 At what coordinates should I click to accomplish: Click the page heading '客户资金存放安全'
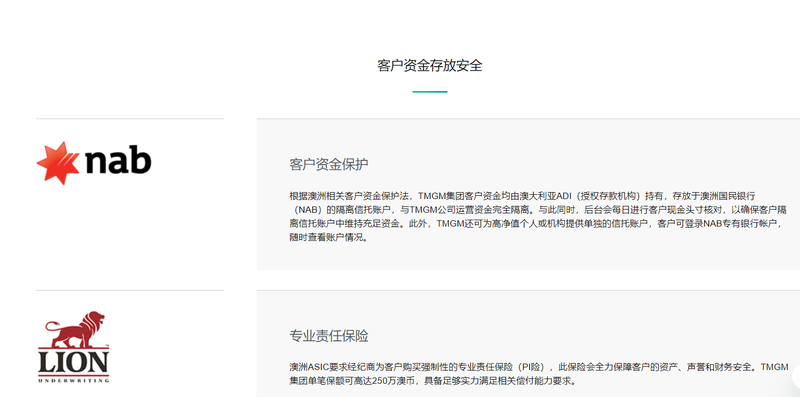[x=430, y=66]
